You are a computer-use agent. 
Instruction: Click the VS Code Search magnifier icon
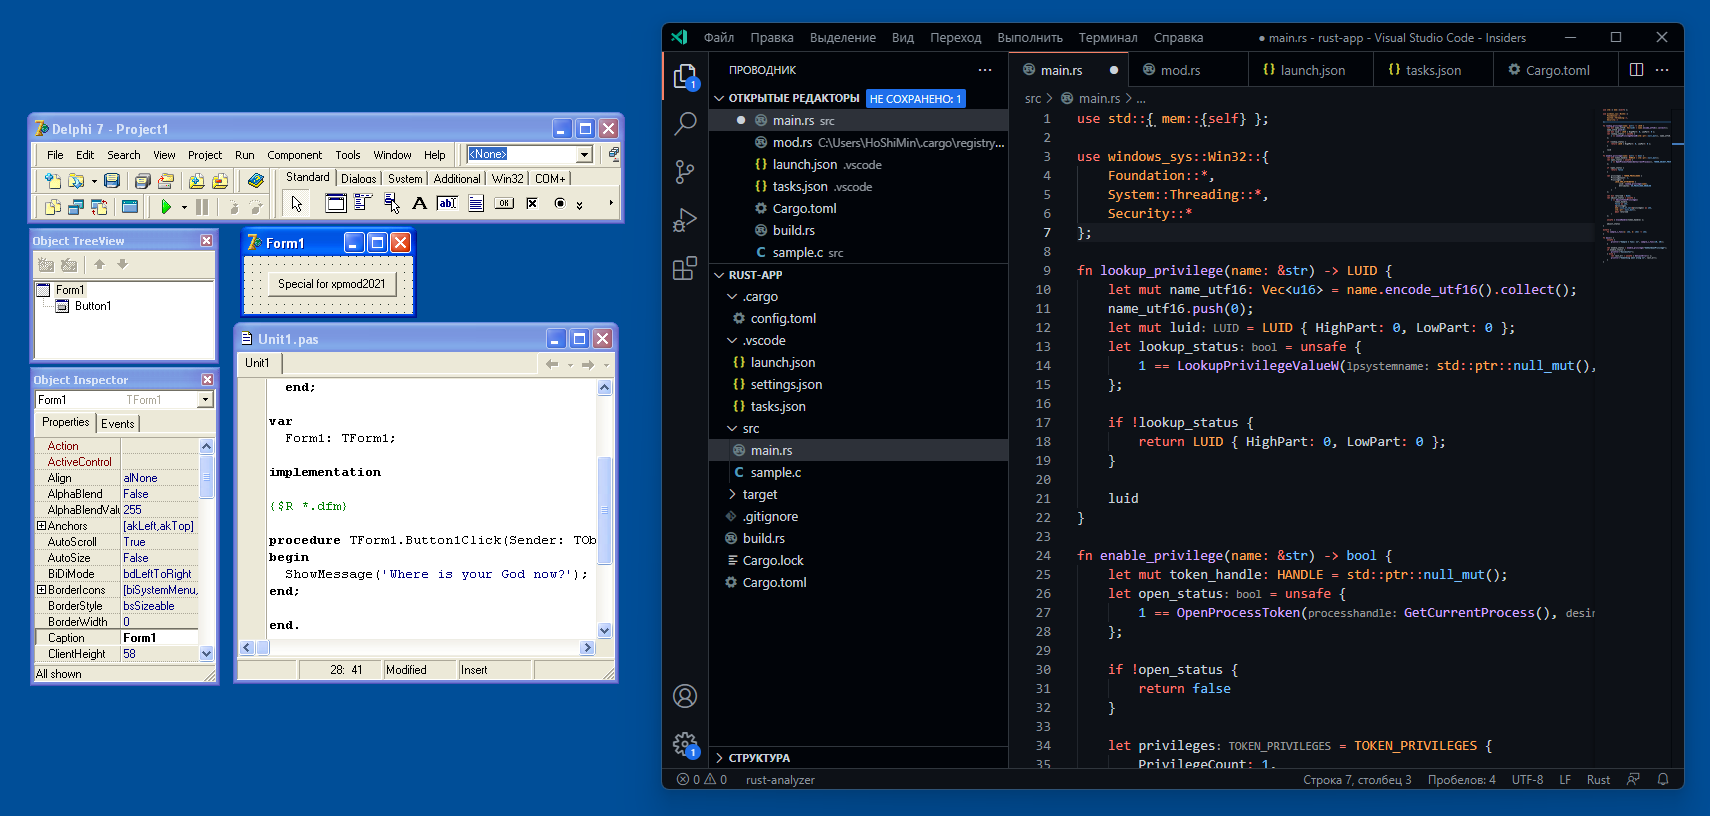685,124
